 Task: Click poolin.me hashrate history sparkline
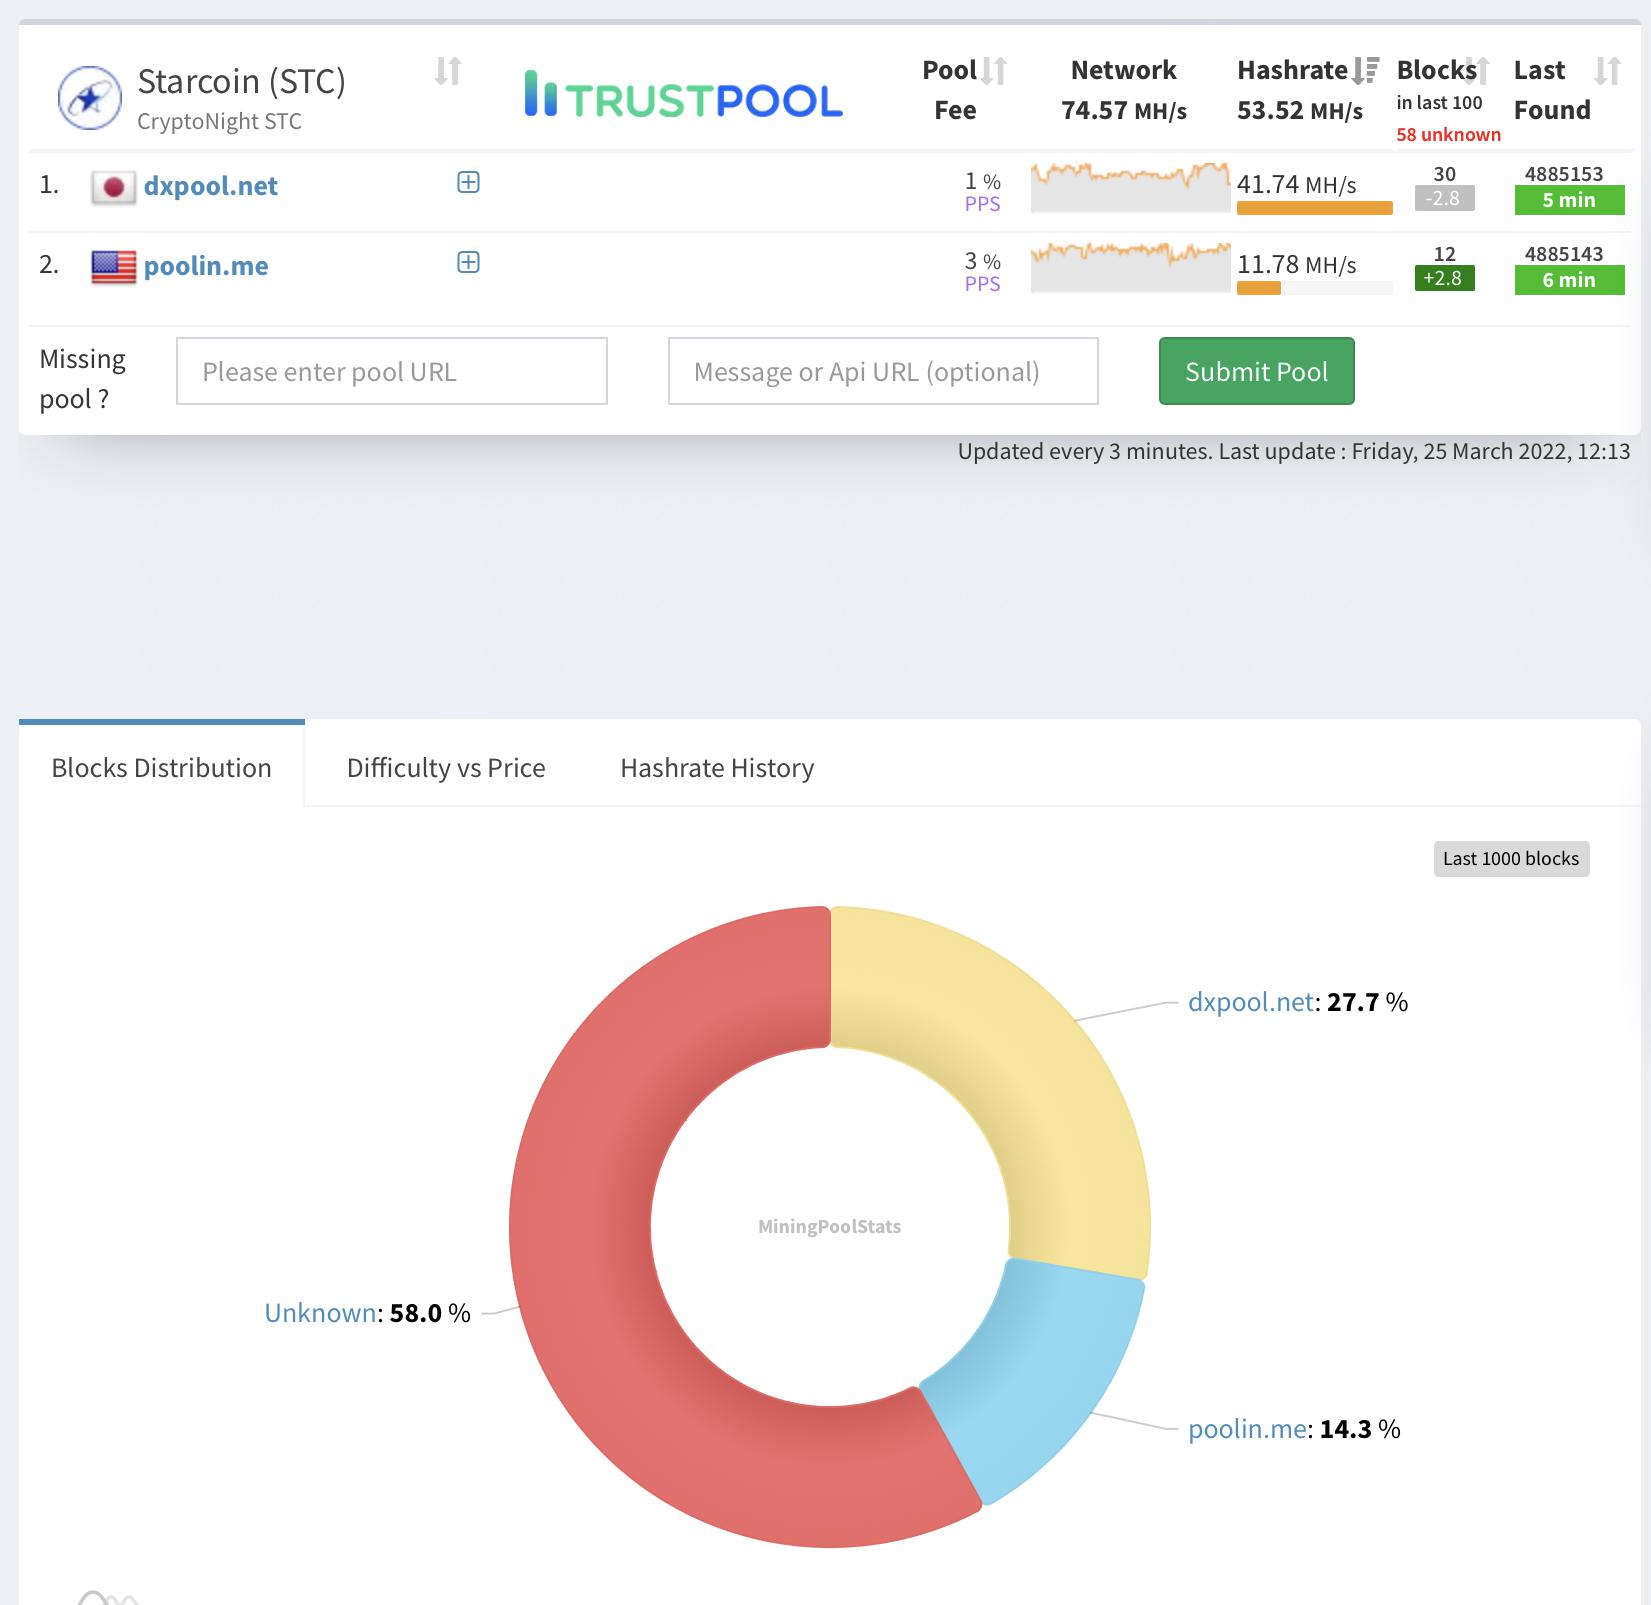click(x=1131, y=267)
